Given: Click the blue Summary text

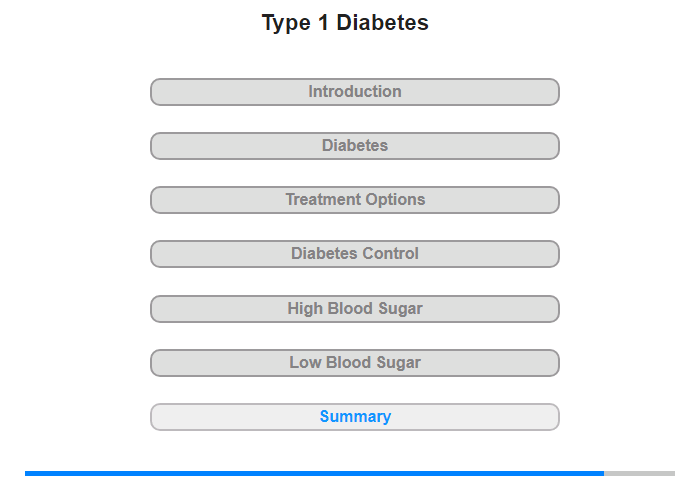Looking at the screenshot, I should coord(355,417).
